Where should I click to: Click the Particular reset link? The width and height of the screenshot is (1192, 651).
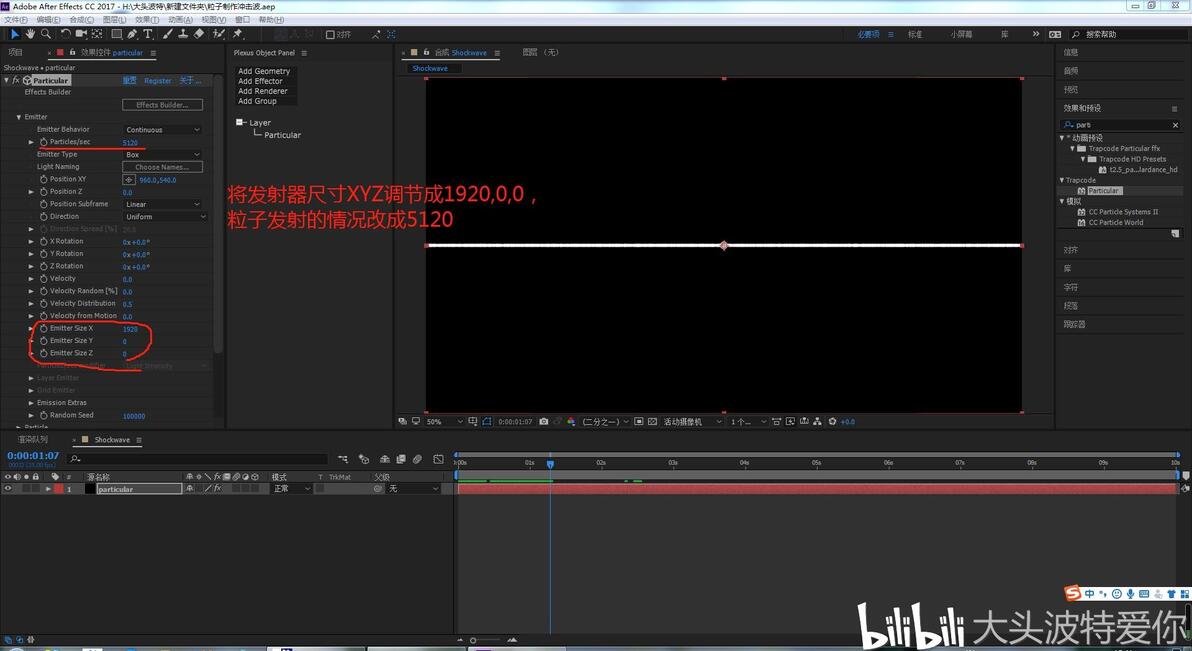pyautogui.click(x=130, y=81)
